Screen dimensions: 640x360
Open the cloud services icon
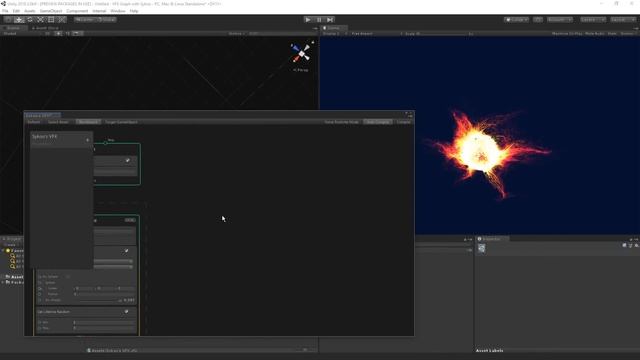[538, 20]
